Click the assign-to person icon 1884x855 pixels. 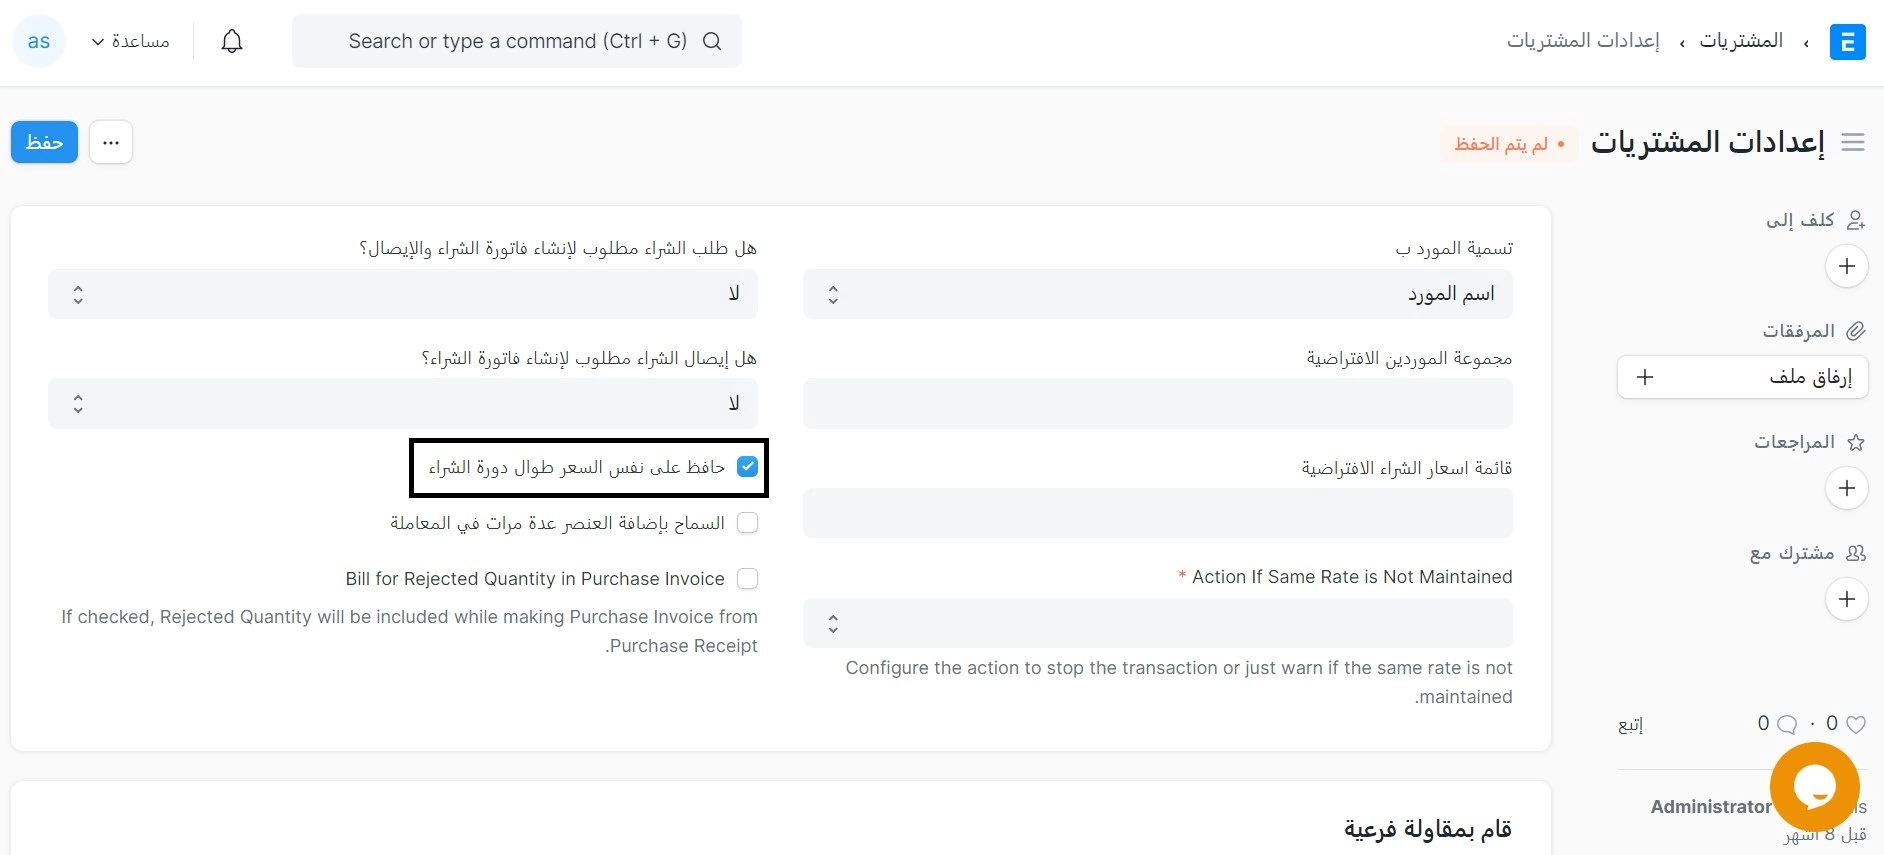(1856, 220)
